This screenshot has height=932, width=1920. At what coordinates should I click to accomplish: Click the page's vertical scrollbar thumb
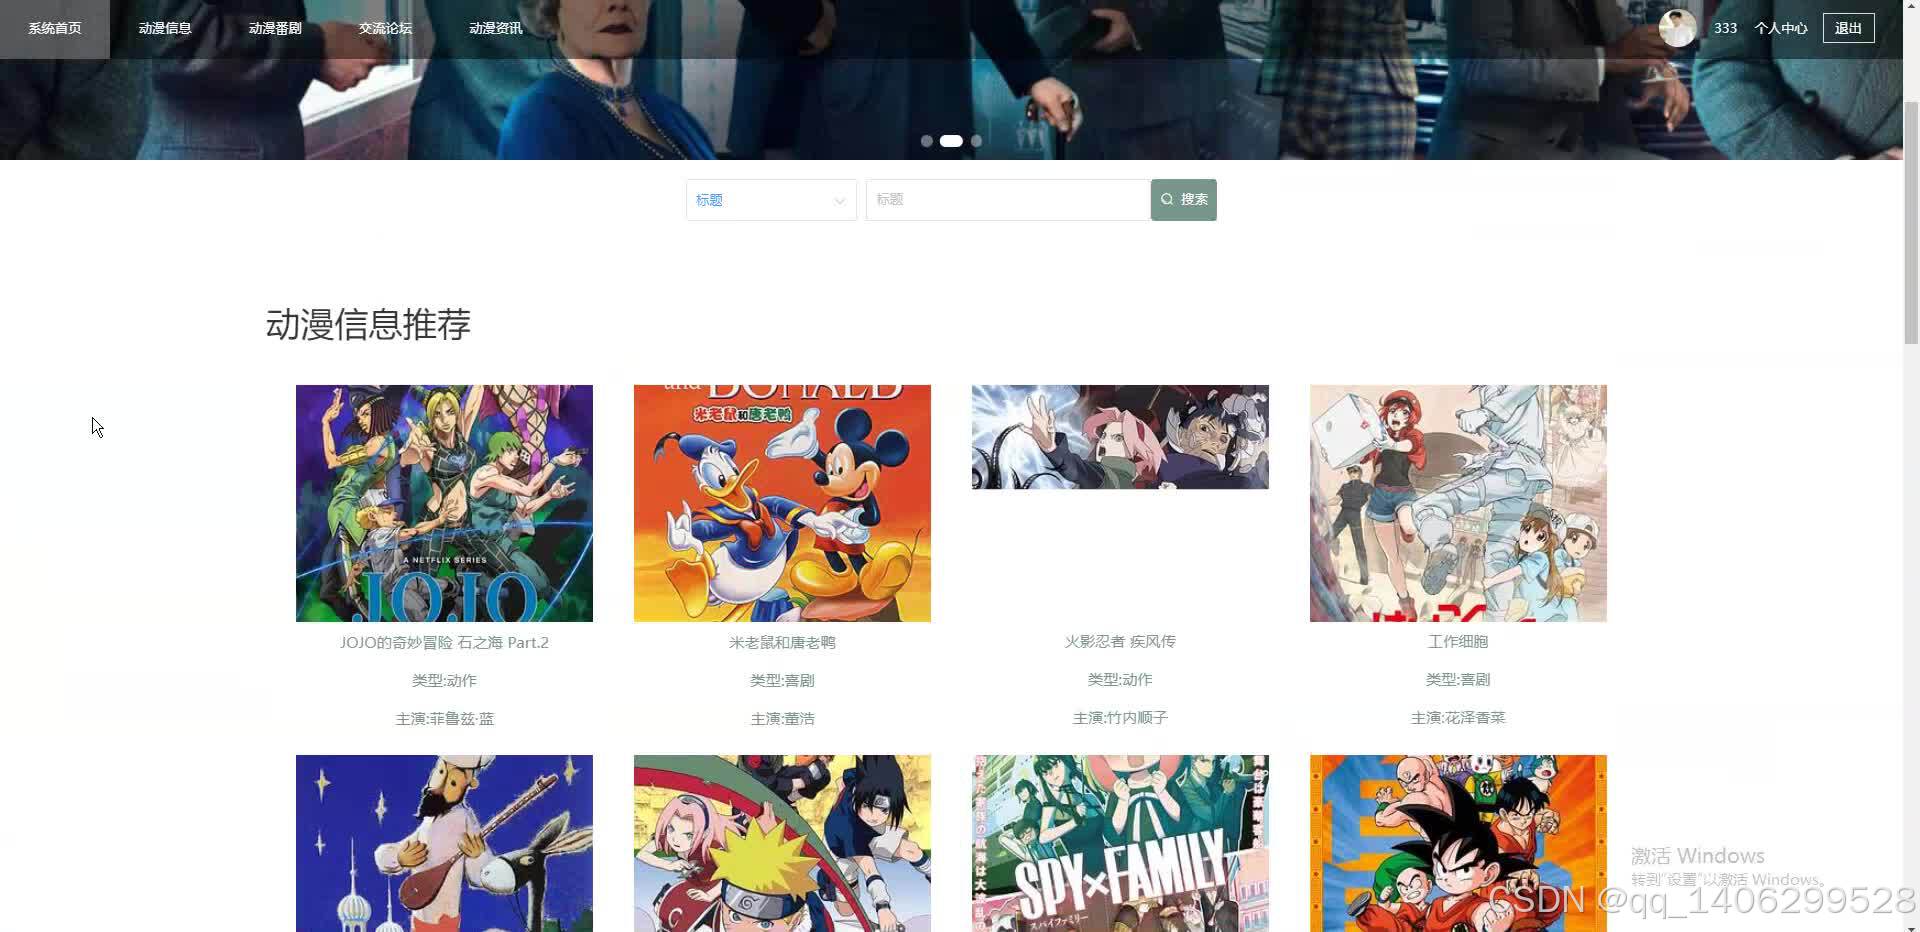[1911, 222]
